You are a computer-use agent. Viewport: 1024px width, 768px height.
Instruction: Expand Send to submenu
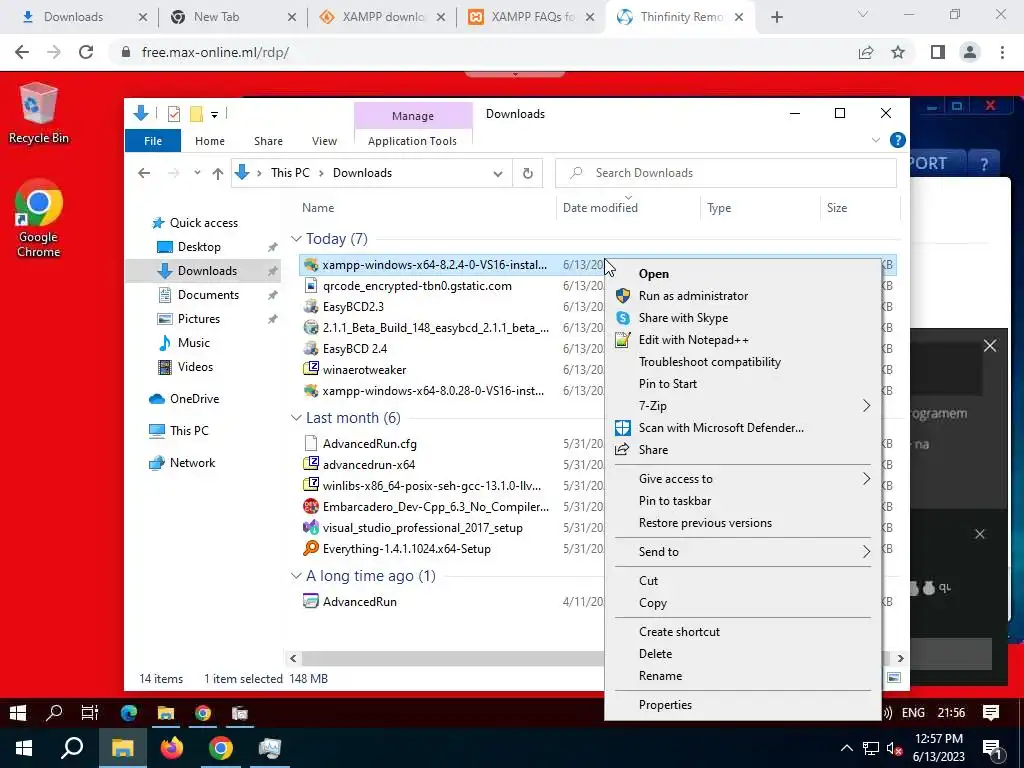866,552
